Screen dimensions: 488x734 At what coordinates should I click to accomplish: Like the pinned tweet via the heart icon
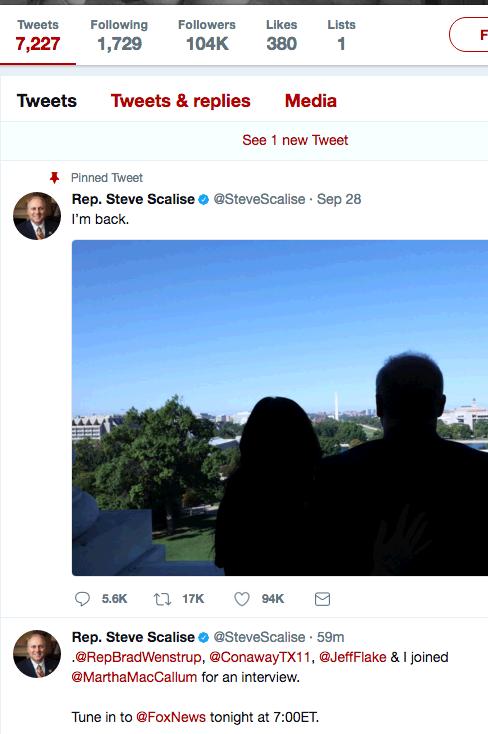tap(242, 599)
